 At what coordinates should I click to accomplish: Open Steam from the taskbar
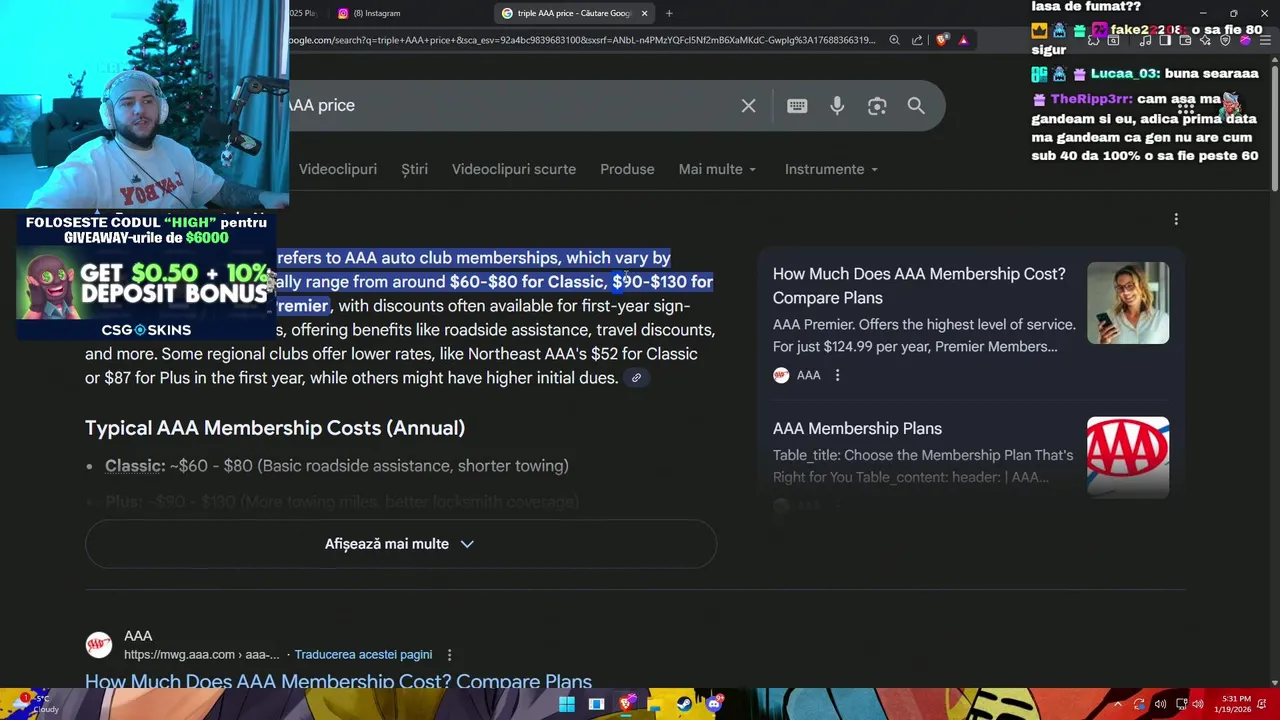click(684, 704)
